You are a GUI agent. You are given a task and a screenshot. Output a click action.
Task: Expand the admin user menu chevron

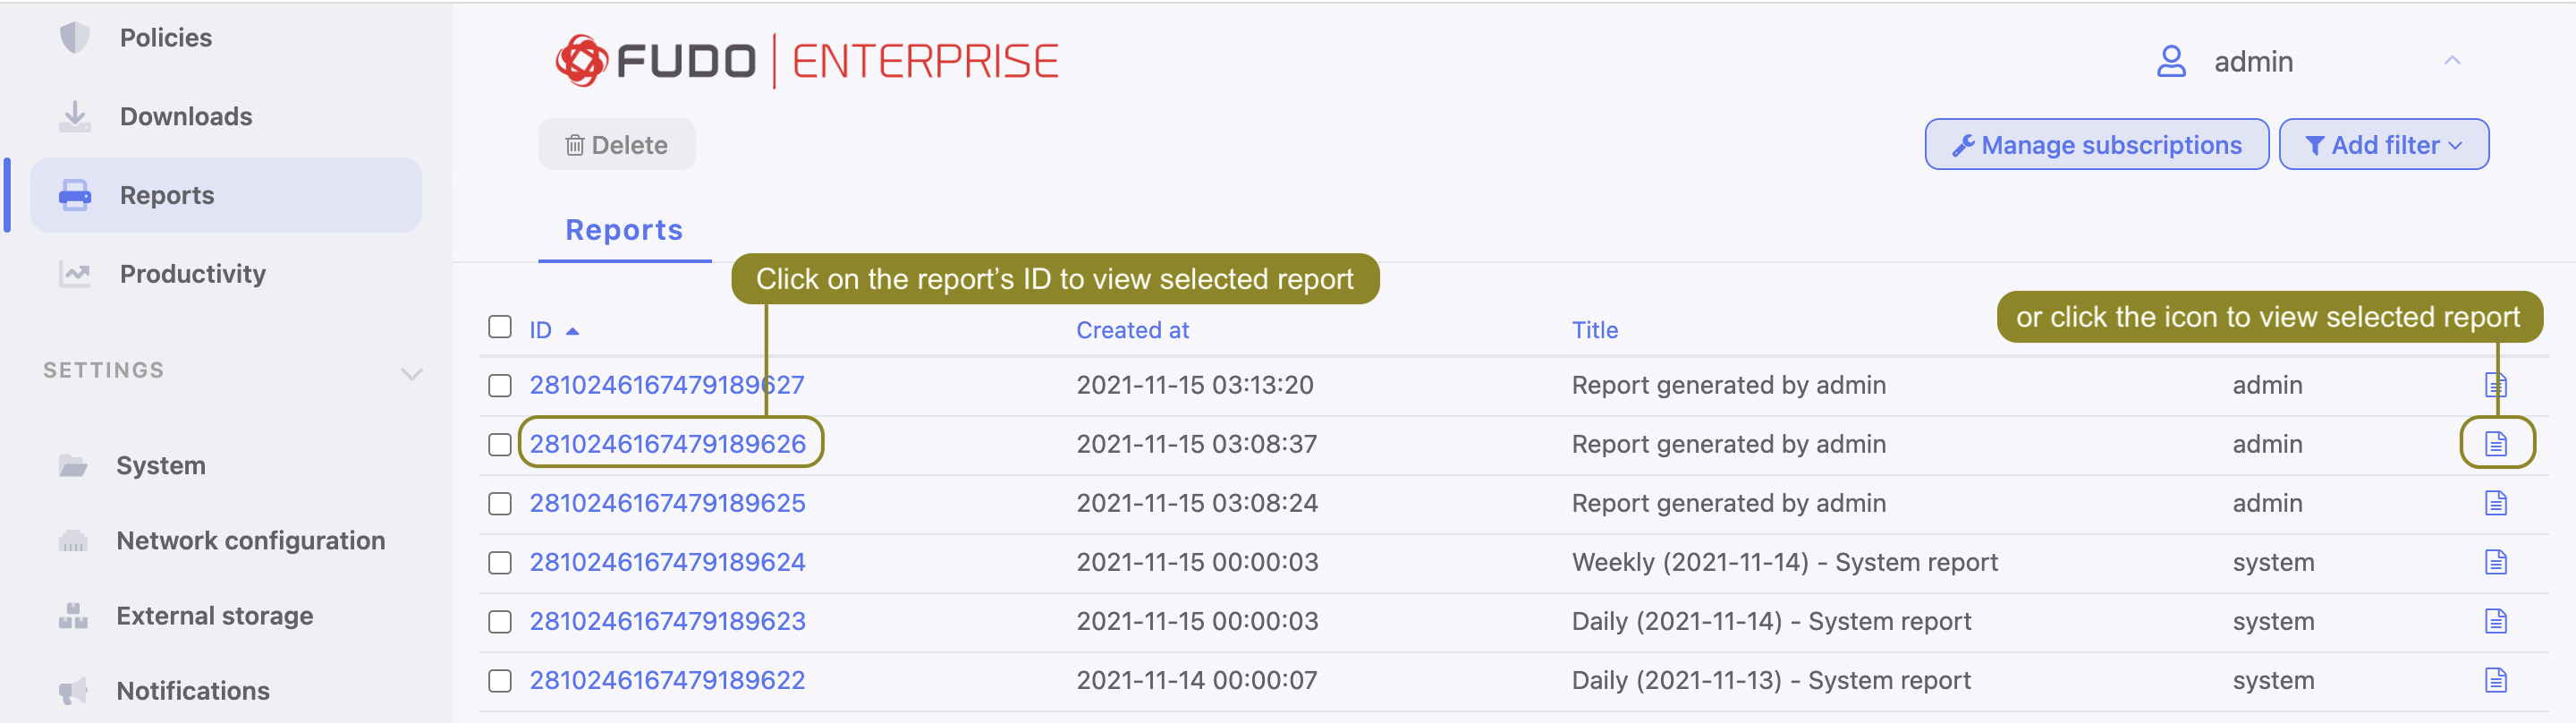coord(2451,61)
